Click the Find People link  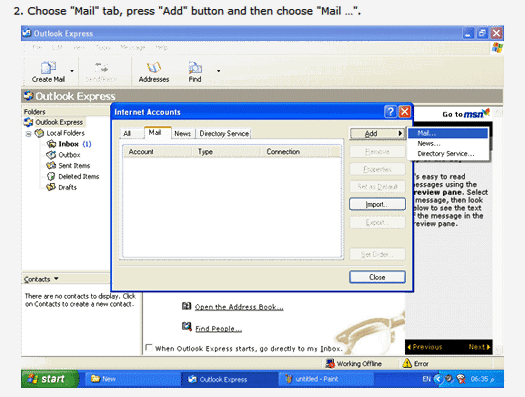(x=218, y=329)
